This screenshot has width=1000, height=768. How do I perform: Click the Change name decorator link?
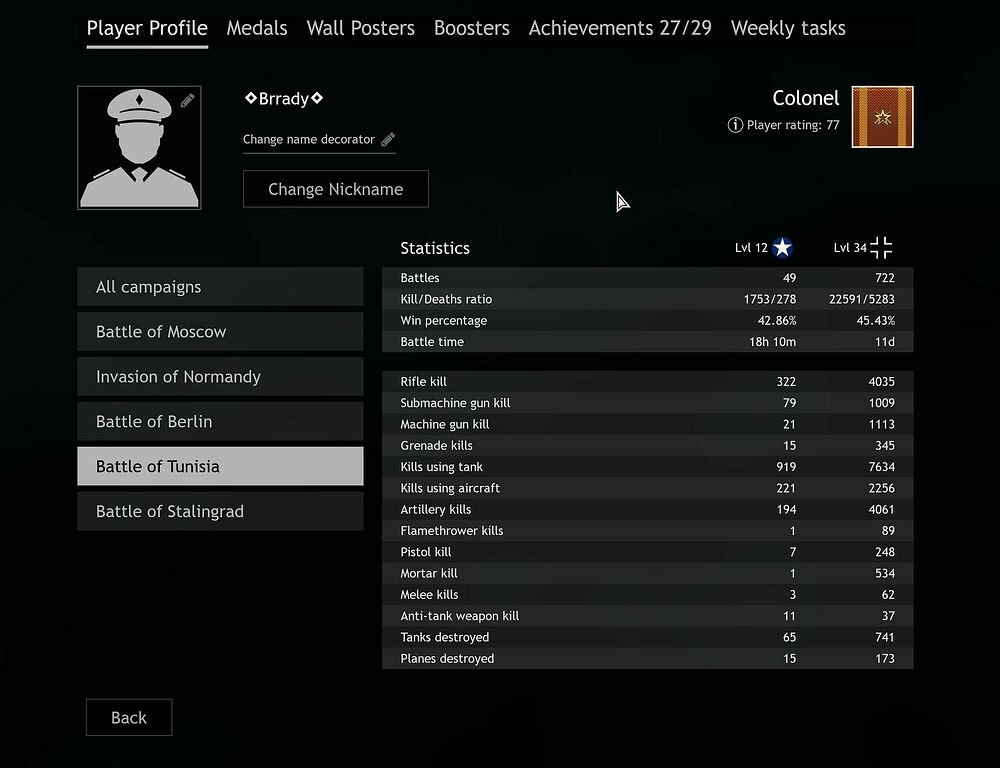point(309,139)
